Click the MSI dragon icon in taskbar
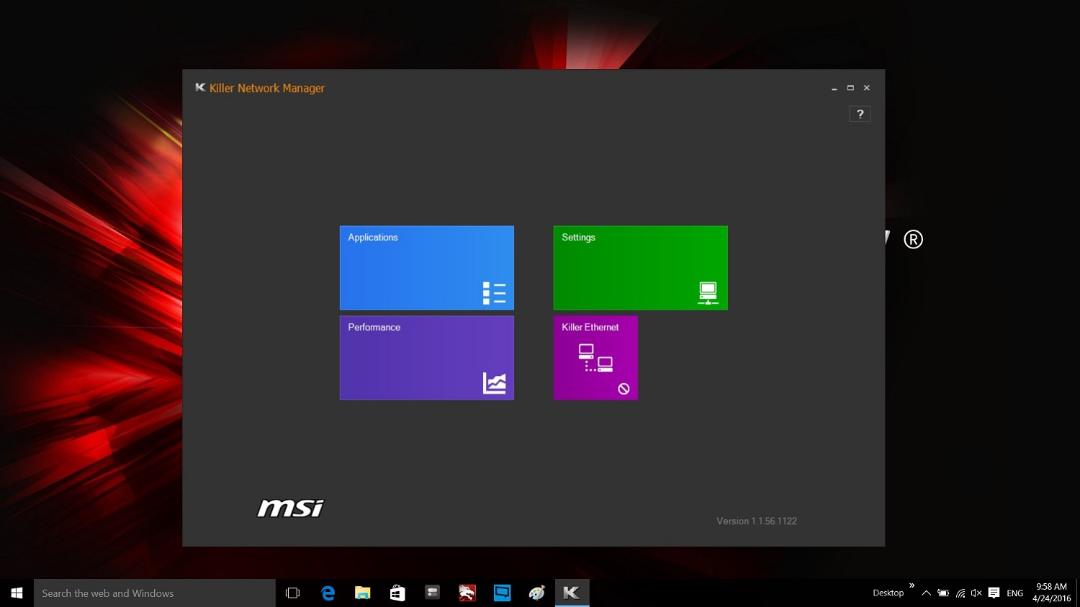 coord(467,593)
